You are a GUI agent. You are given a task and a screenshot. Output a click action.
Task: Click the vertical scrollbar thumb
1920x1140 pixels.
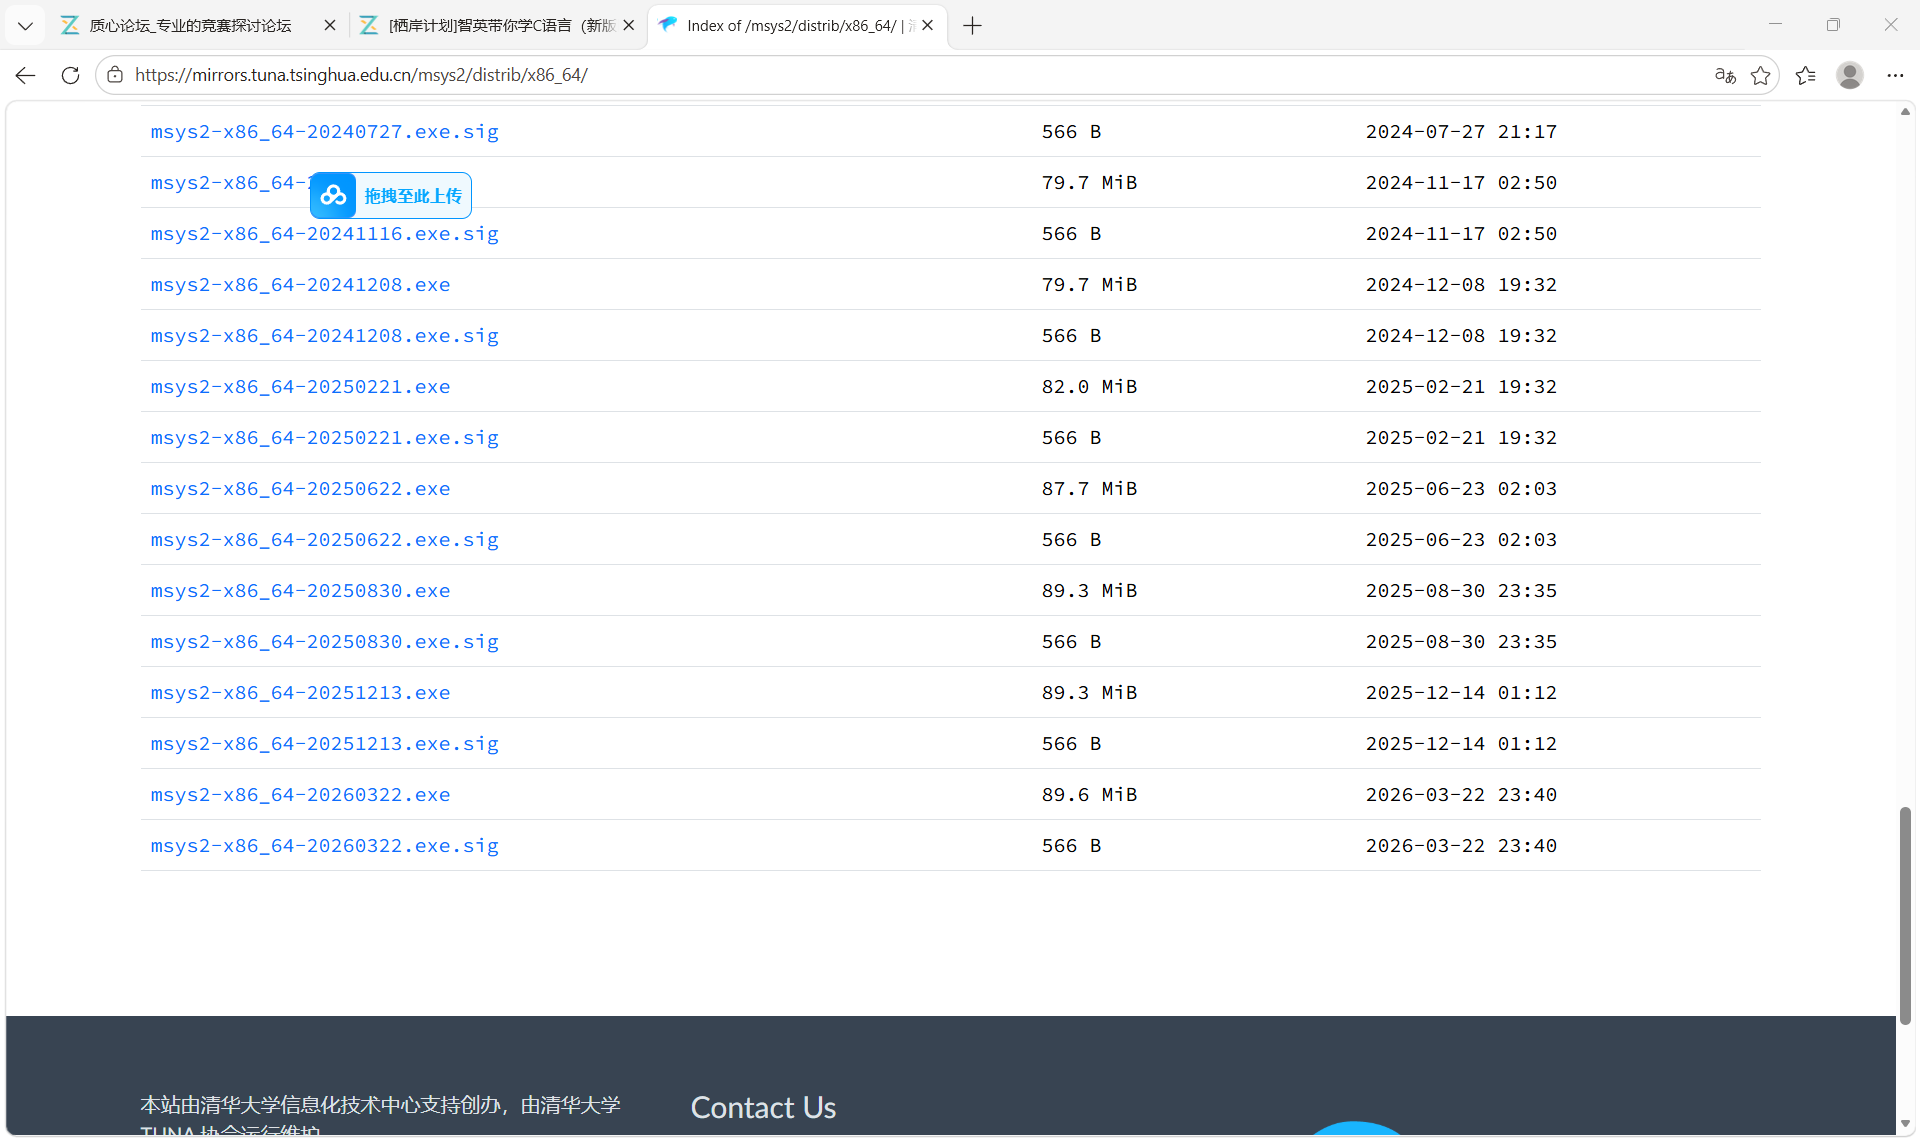(x=1905, y=915)
